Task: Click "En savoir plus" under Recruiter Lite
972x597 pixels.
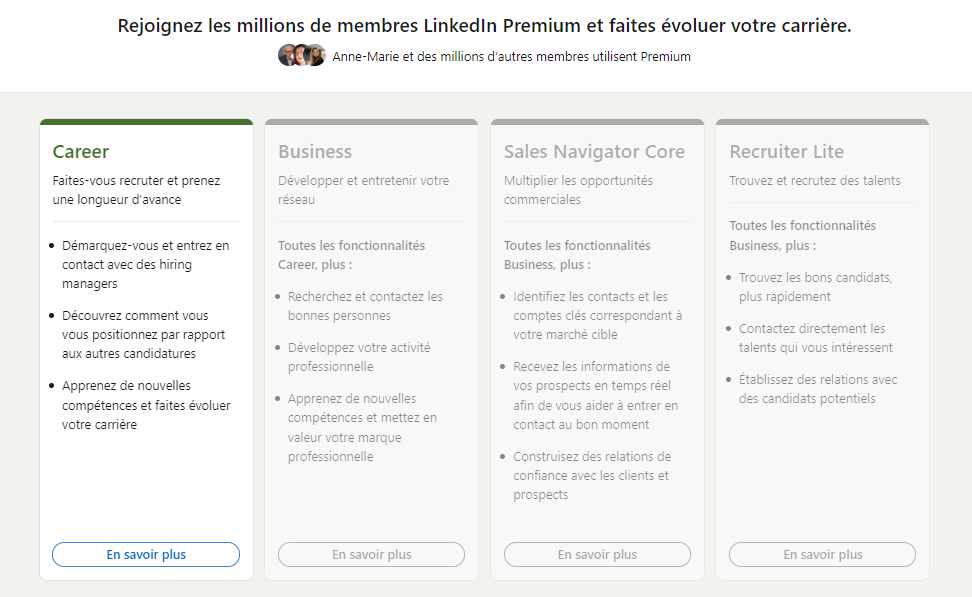Action: coord(822,554)
